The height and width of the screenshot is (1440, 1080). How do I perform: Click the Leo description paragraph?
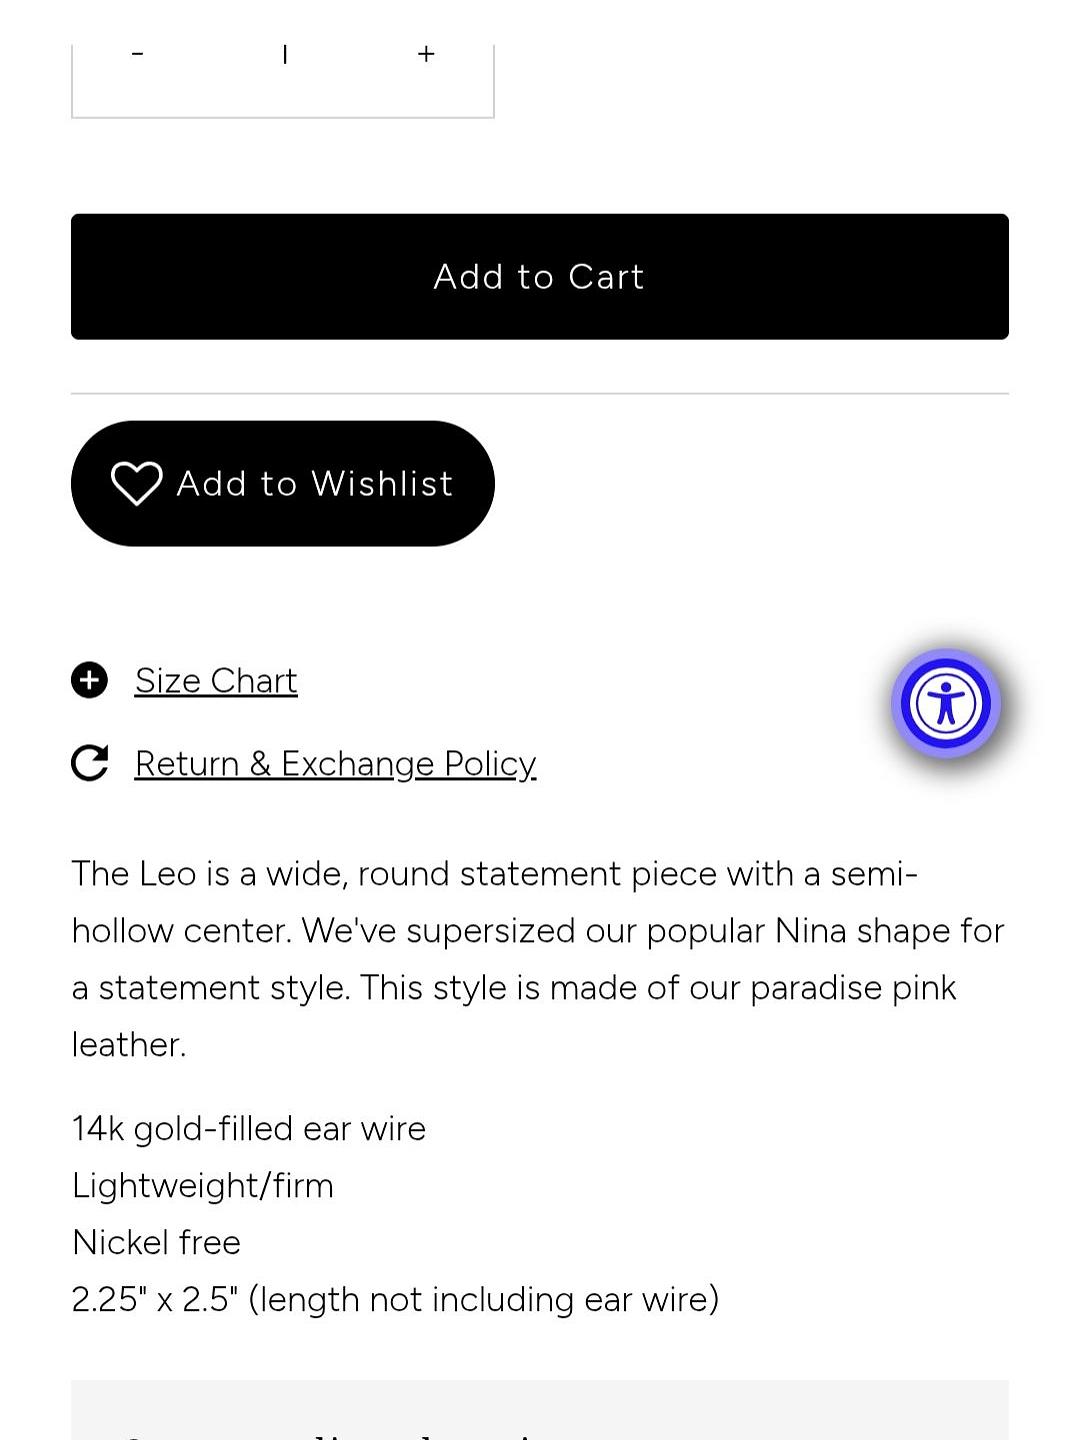click(540, 959)
